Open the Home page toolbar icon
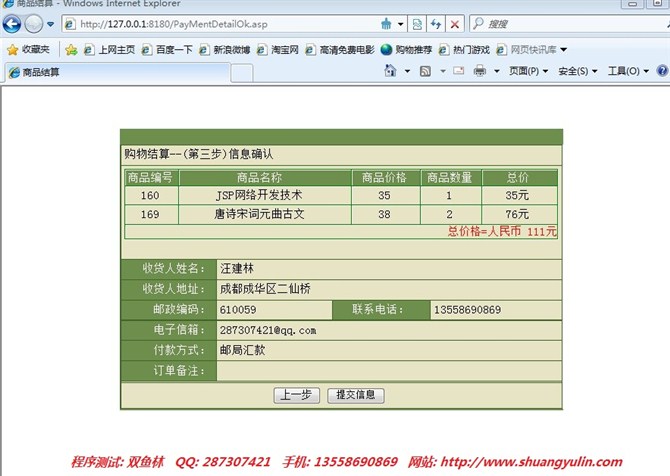 click(391, 71)
